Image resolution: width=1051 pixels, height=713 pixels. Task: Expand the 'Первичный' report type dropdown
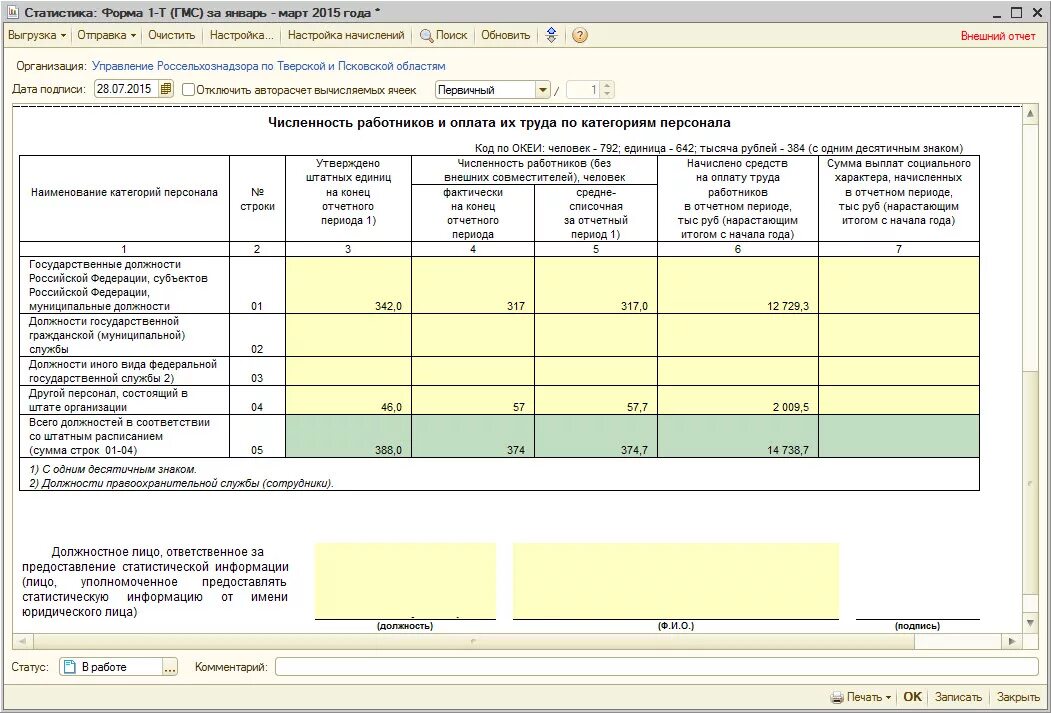tap(542, 90)
